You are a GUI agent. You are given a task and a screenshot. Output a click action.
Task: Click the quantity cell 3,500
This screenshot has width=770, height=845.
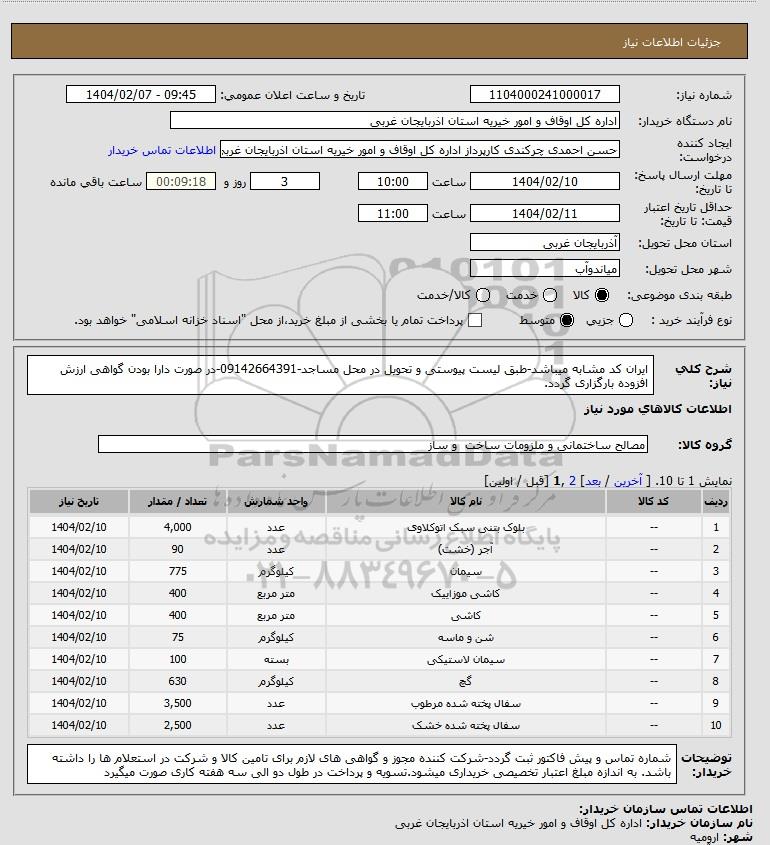(x=177, y=703)
